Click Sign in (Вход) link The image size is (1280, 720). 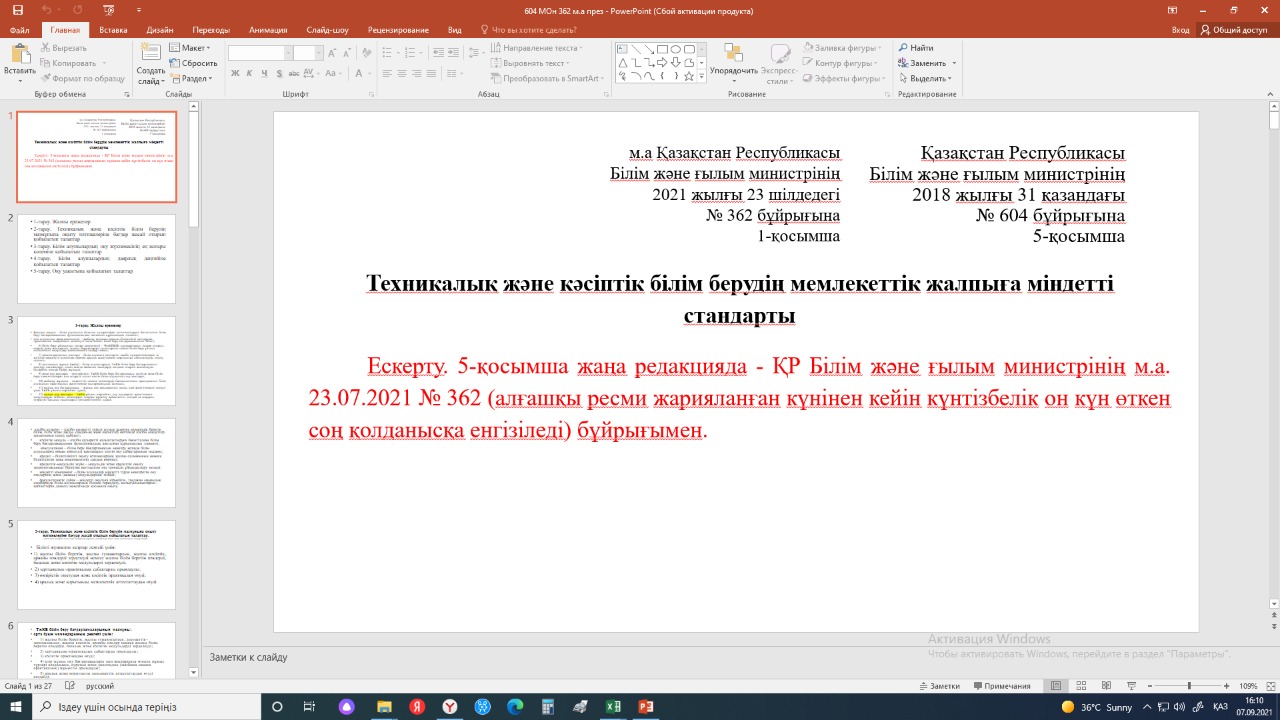[1180, 30]
